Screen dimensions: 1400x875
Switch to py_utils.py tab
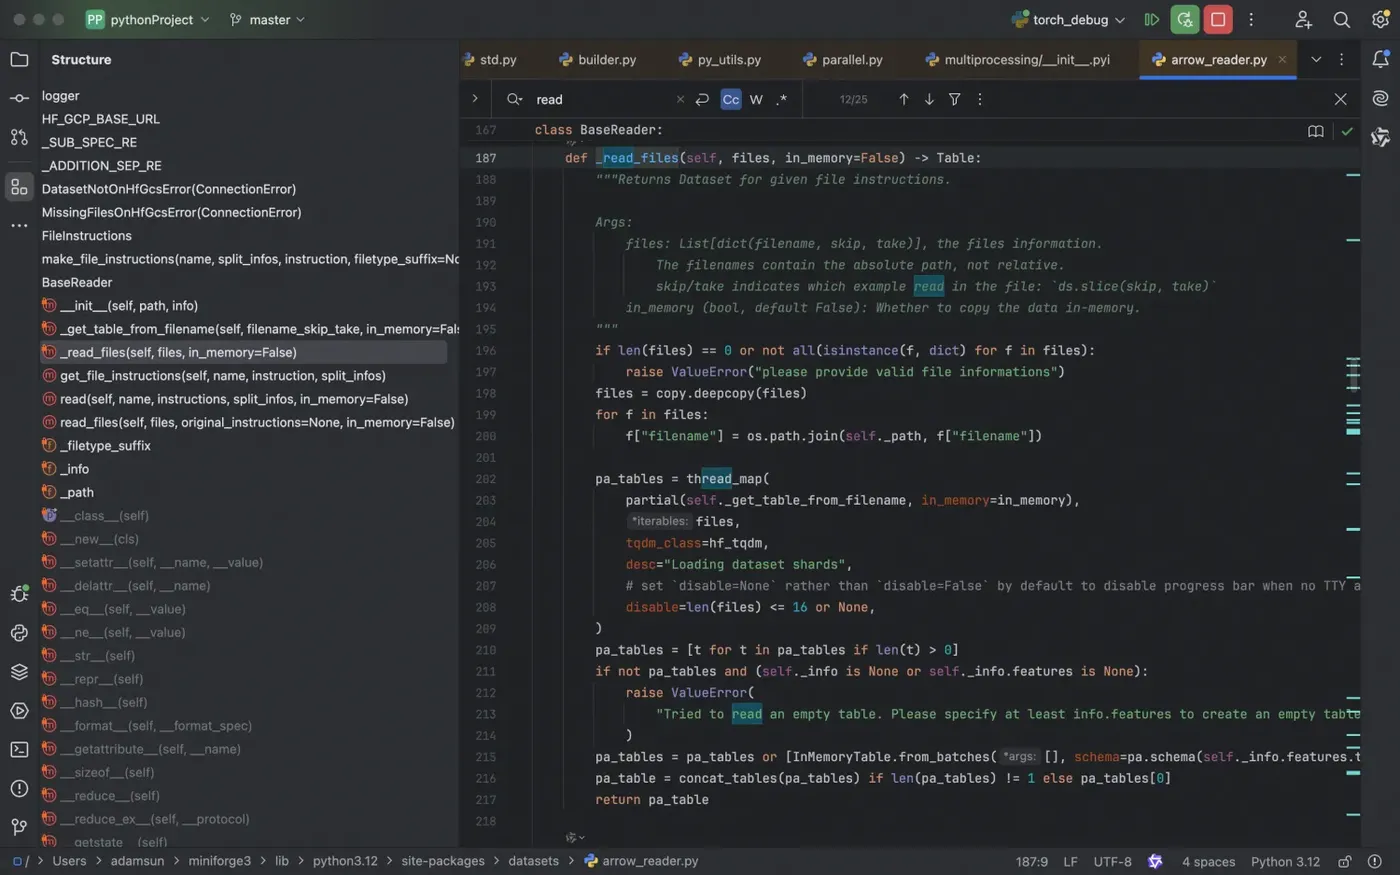[720, 60]
